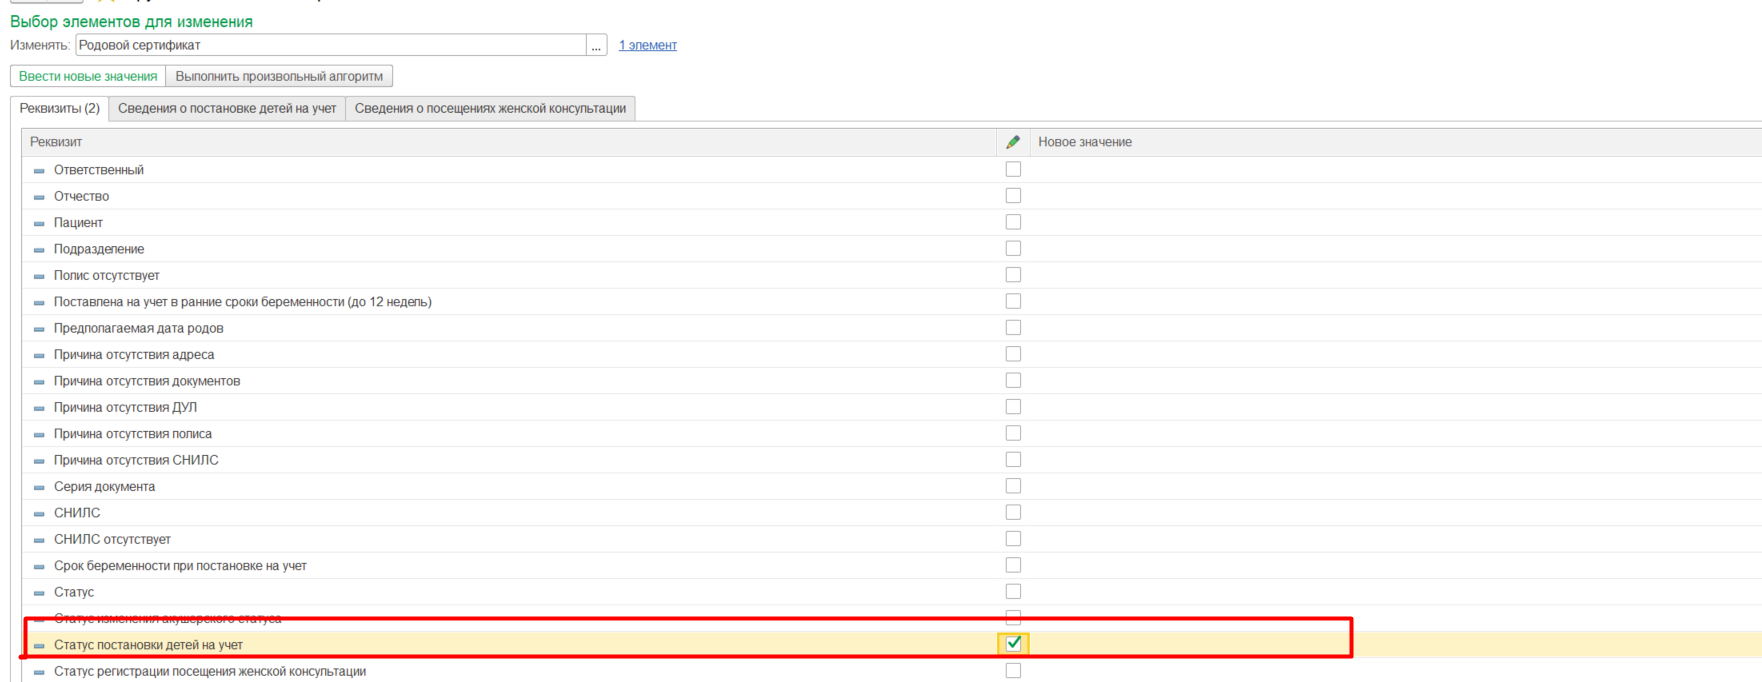Image resolution: width=1762 pixels, height=682 pixels.
Task: Tick the checkbox for Подразделение
Action: [1013, 249]
